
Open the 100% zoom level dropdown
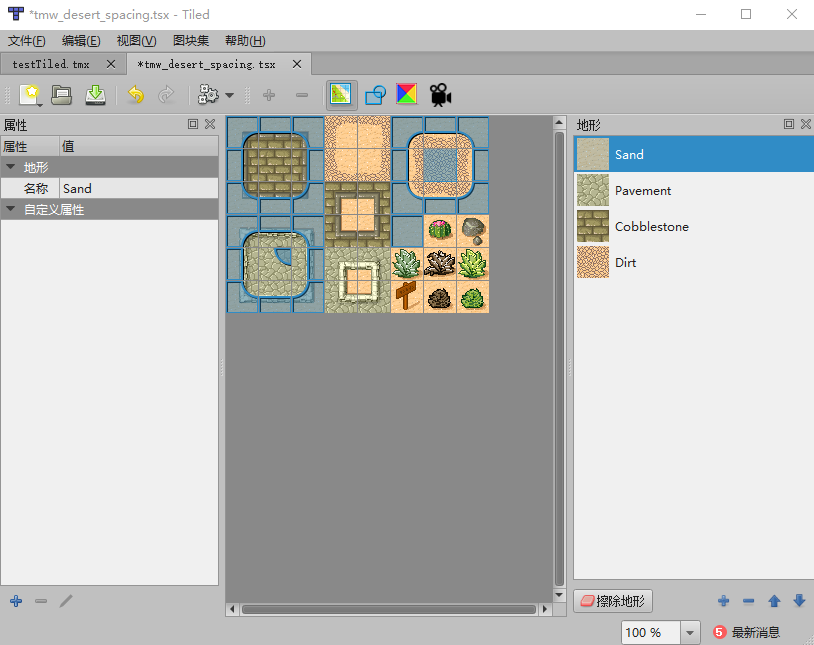689,632
